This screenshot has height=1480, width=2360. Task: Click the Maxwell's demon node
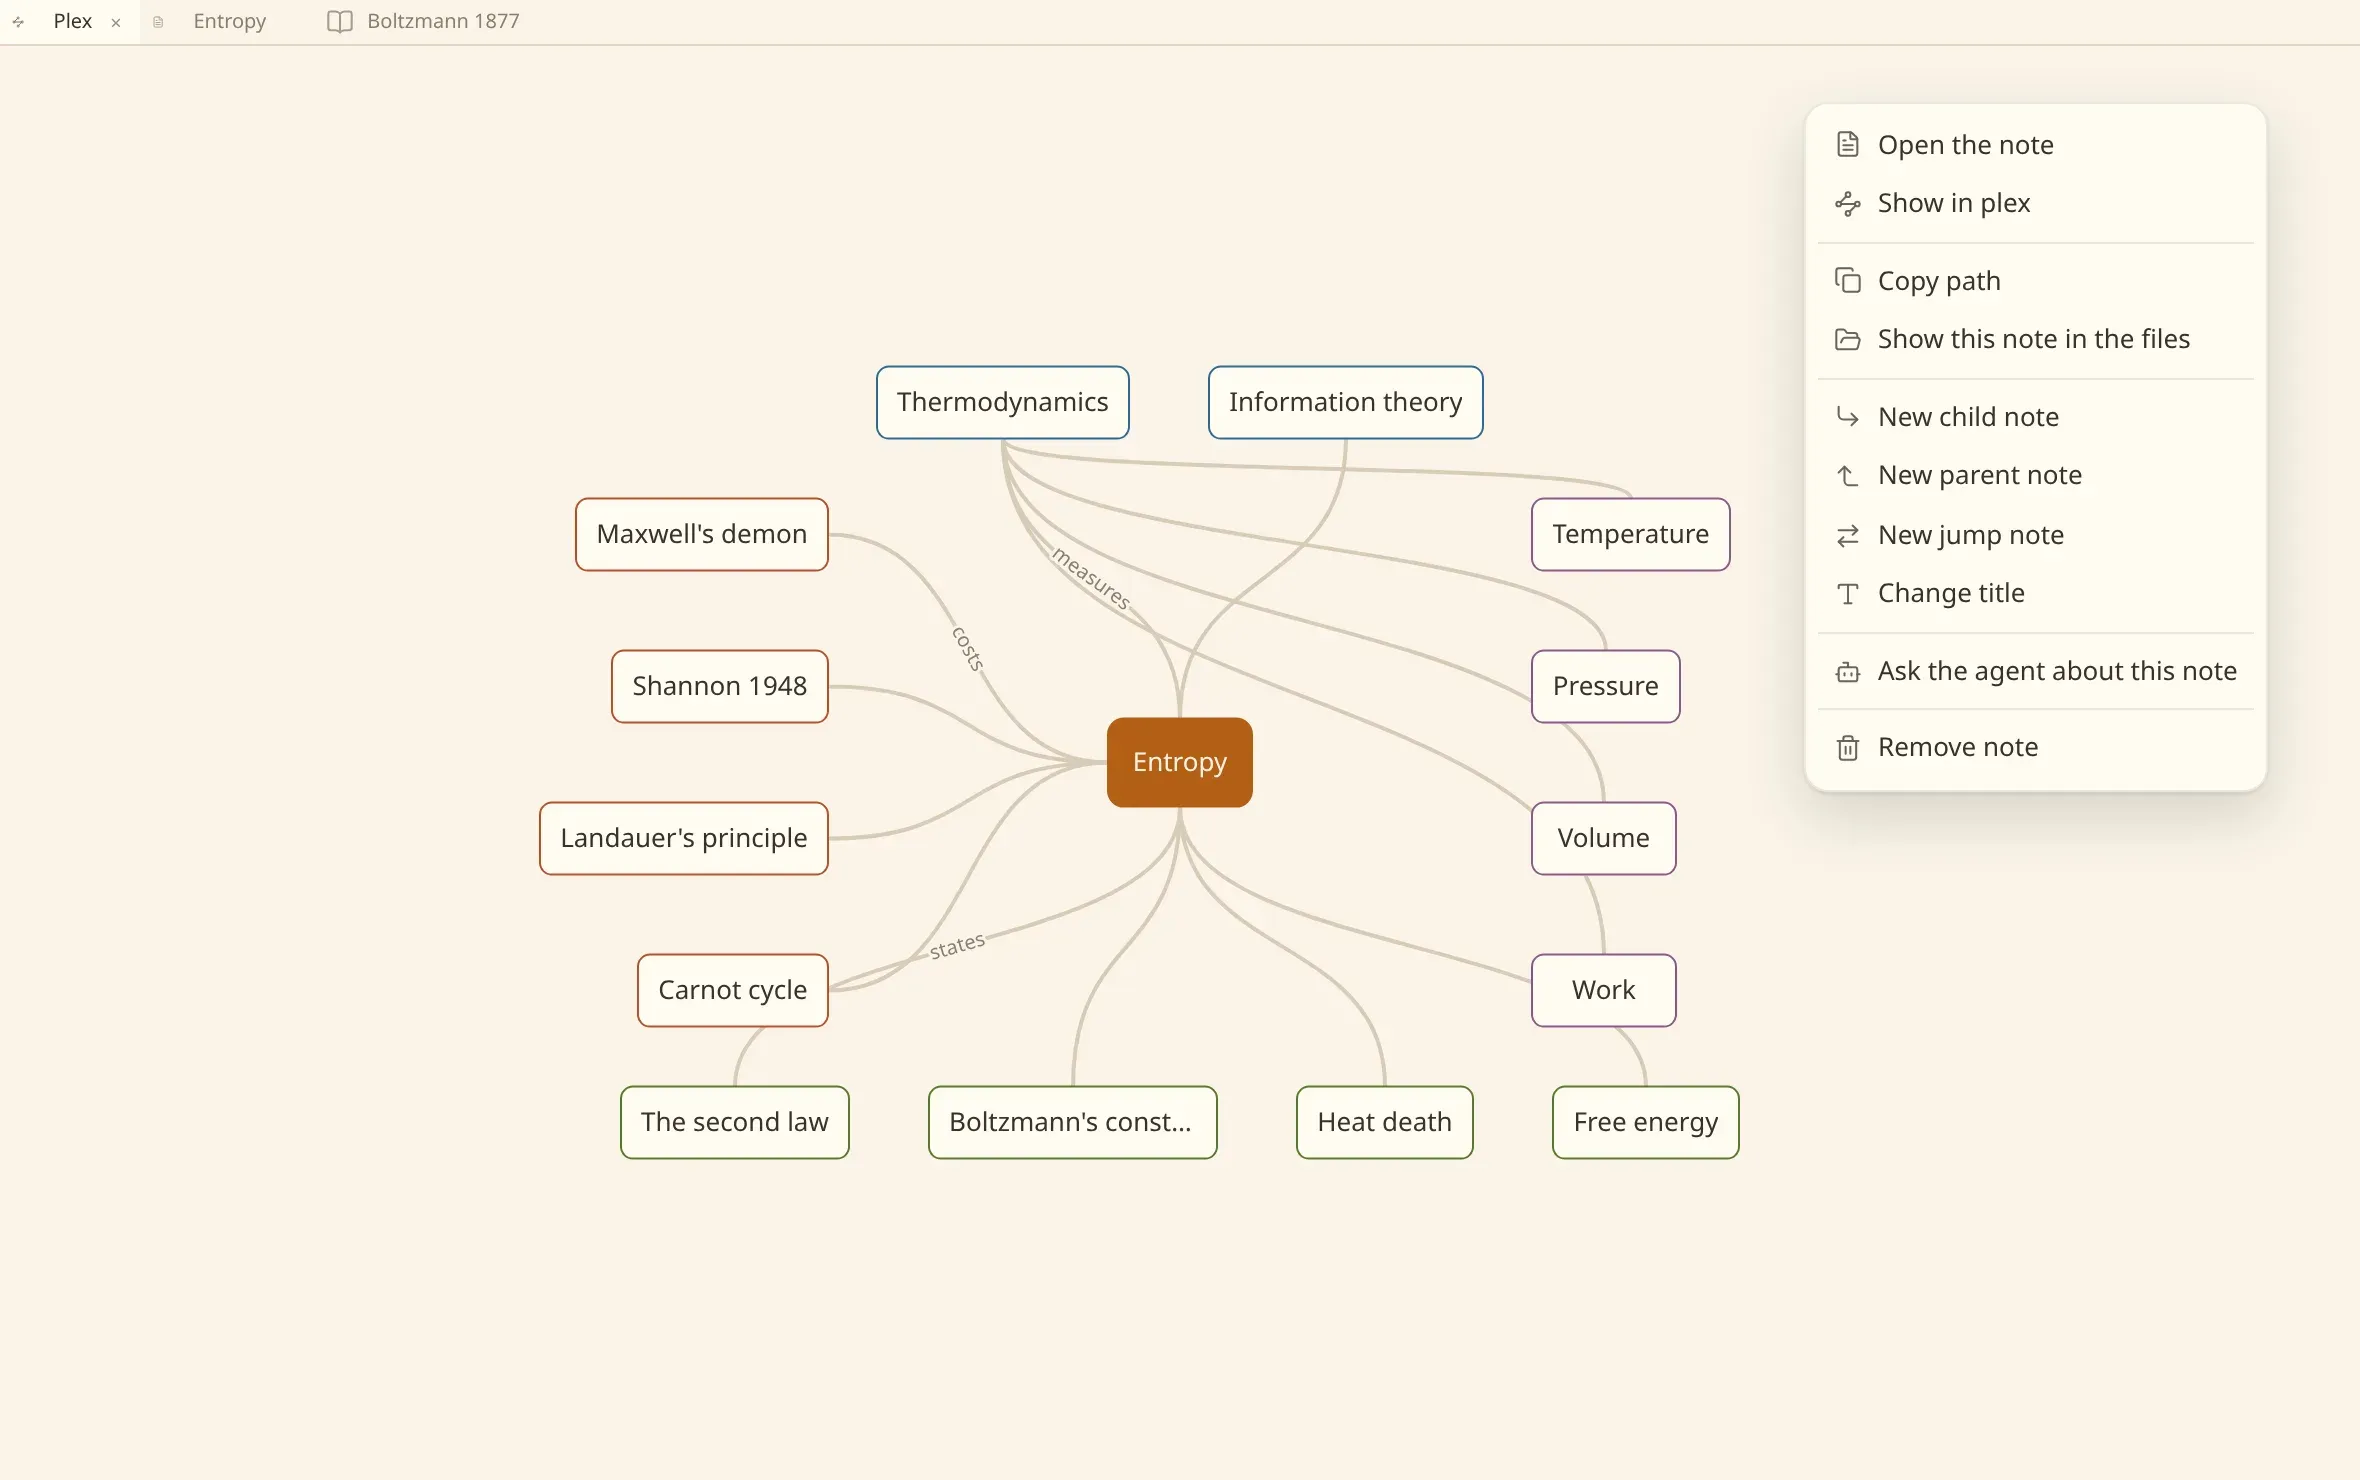(701, 534)
